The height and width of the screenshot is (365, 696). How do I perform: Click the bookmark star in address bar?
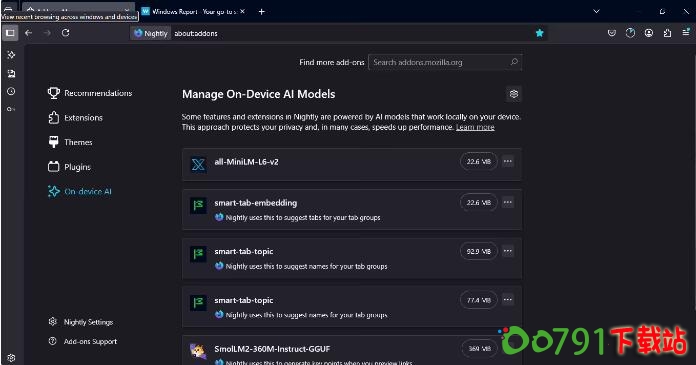coord(539,33)
